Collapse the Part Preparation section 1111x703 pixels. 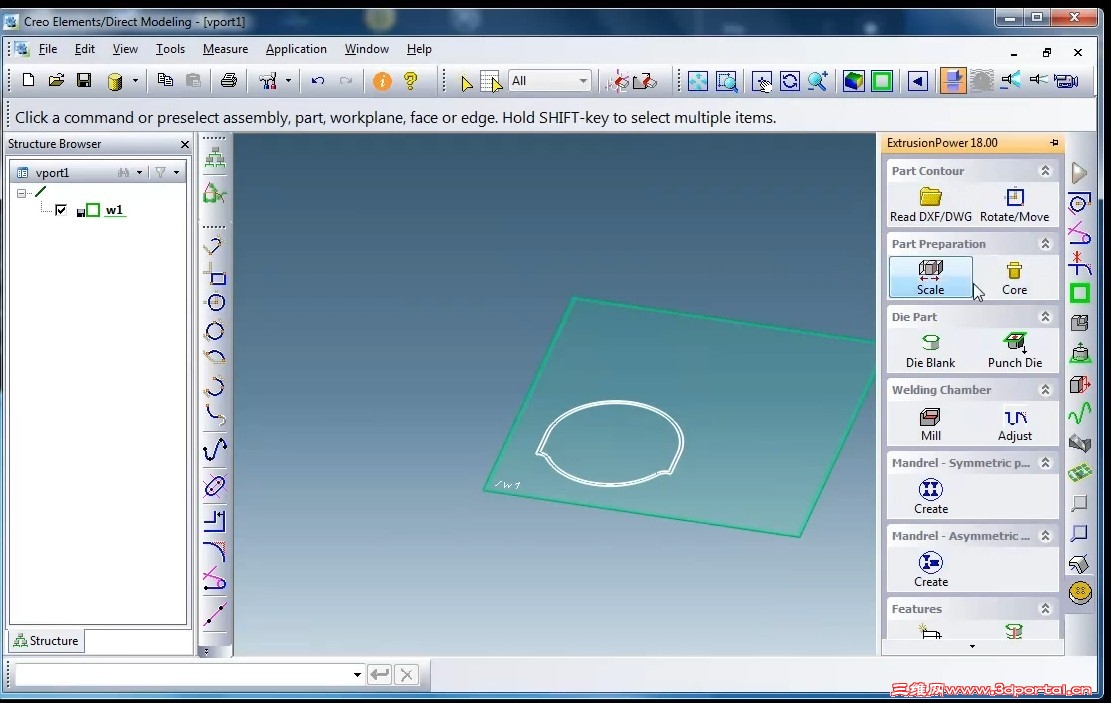tap(1044, 244)
